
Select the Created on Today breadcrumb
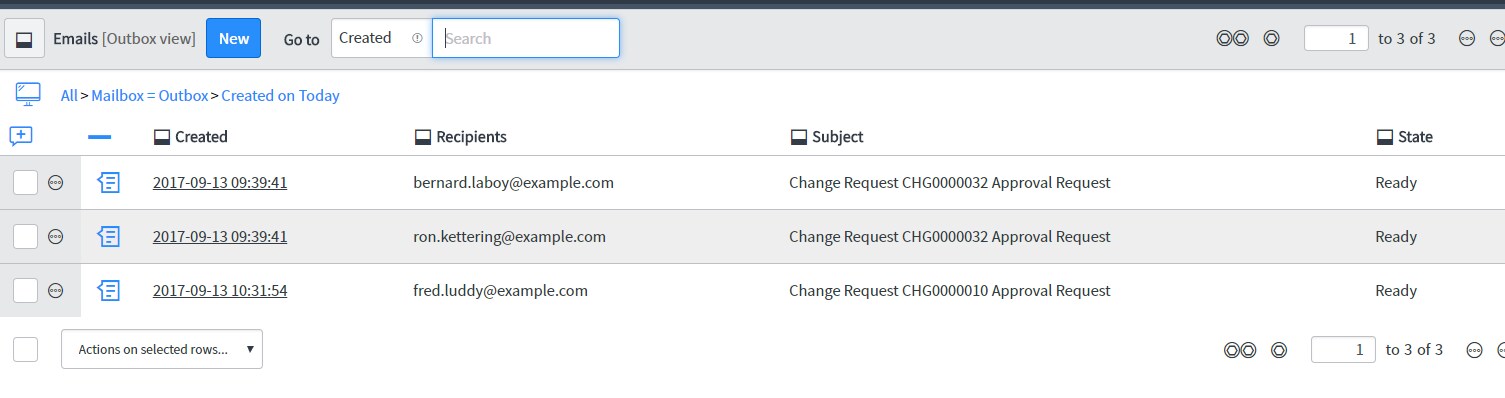(x=280, y=96)
